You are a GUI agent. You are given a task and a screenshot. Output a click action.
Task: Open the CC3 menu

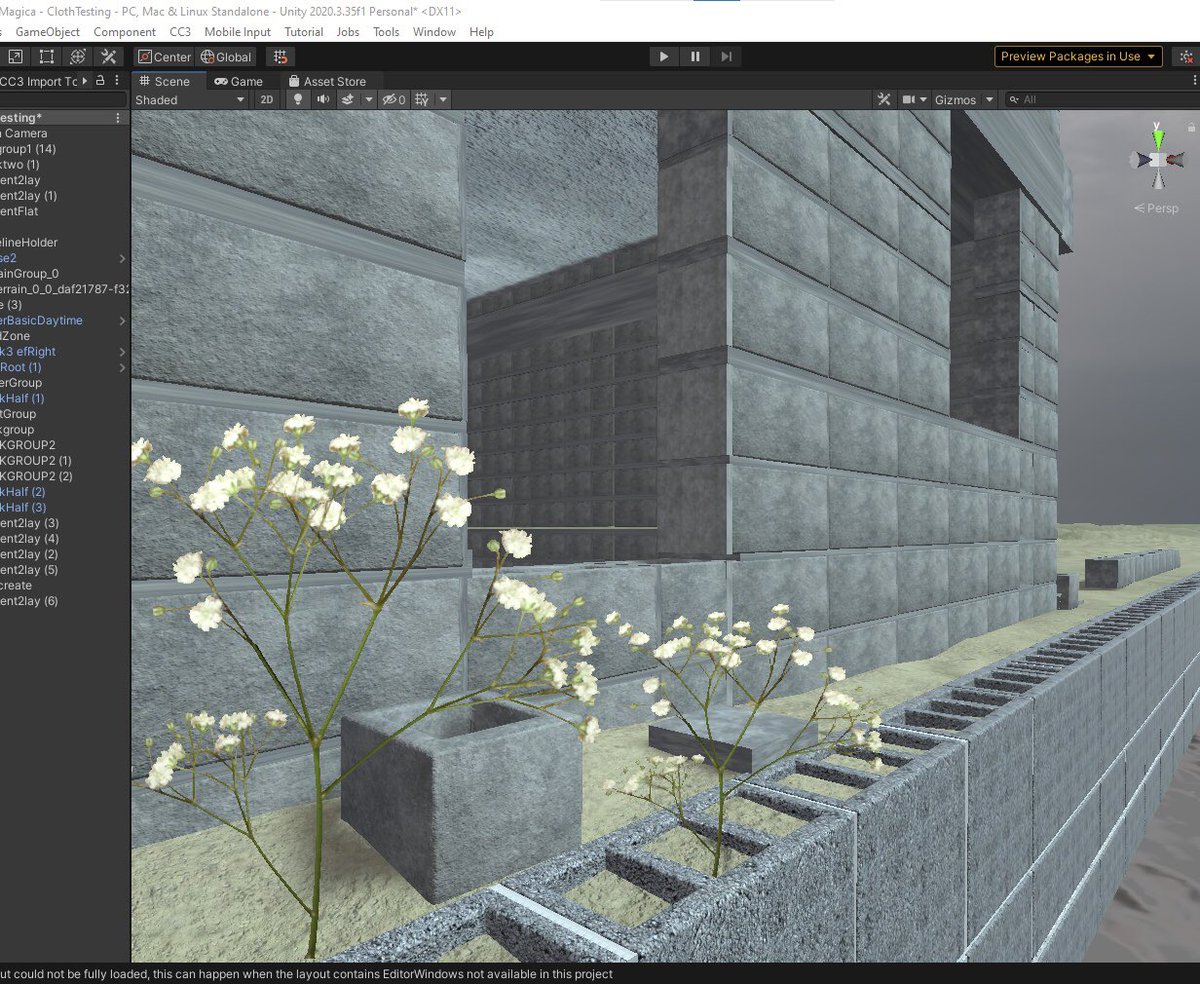[x=180, y=32]
